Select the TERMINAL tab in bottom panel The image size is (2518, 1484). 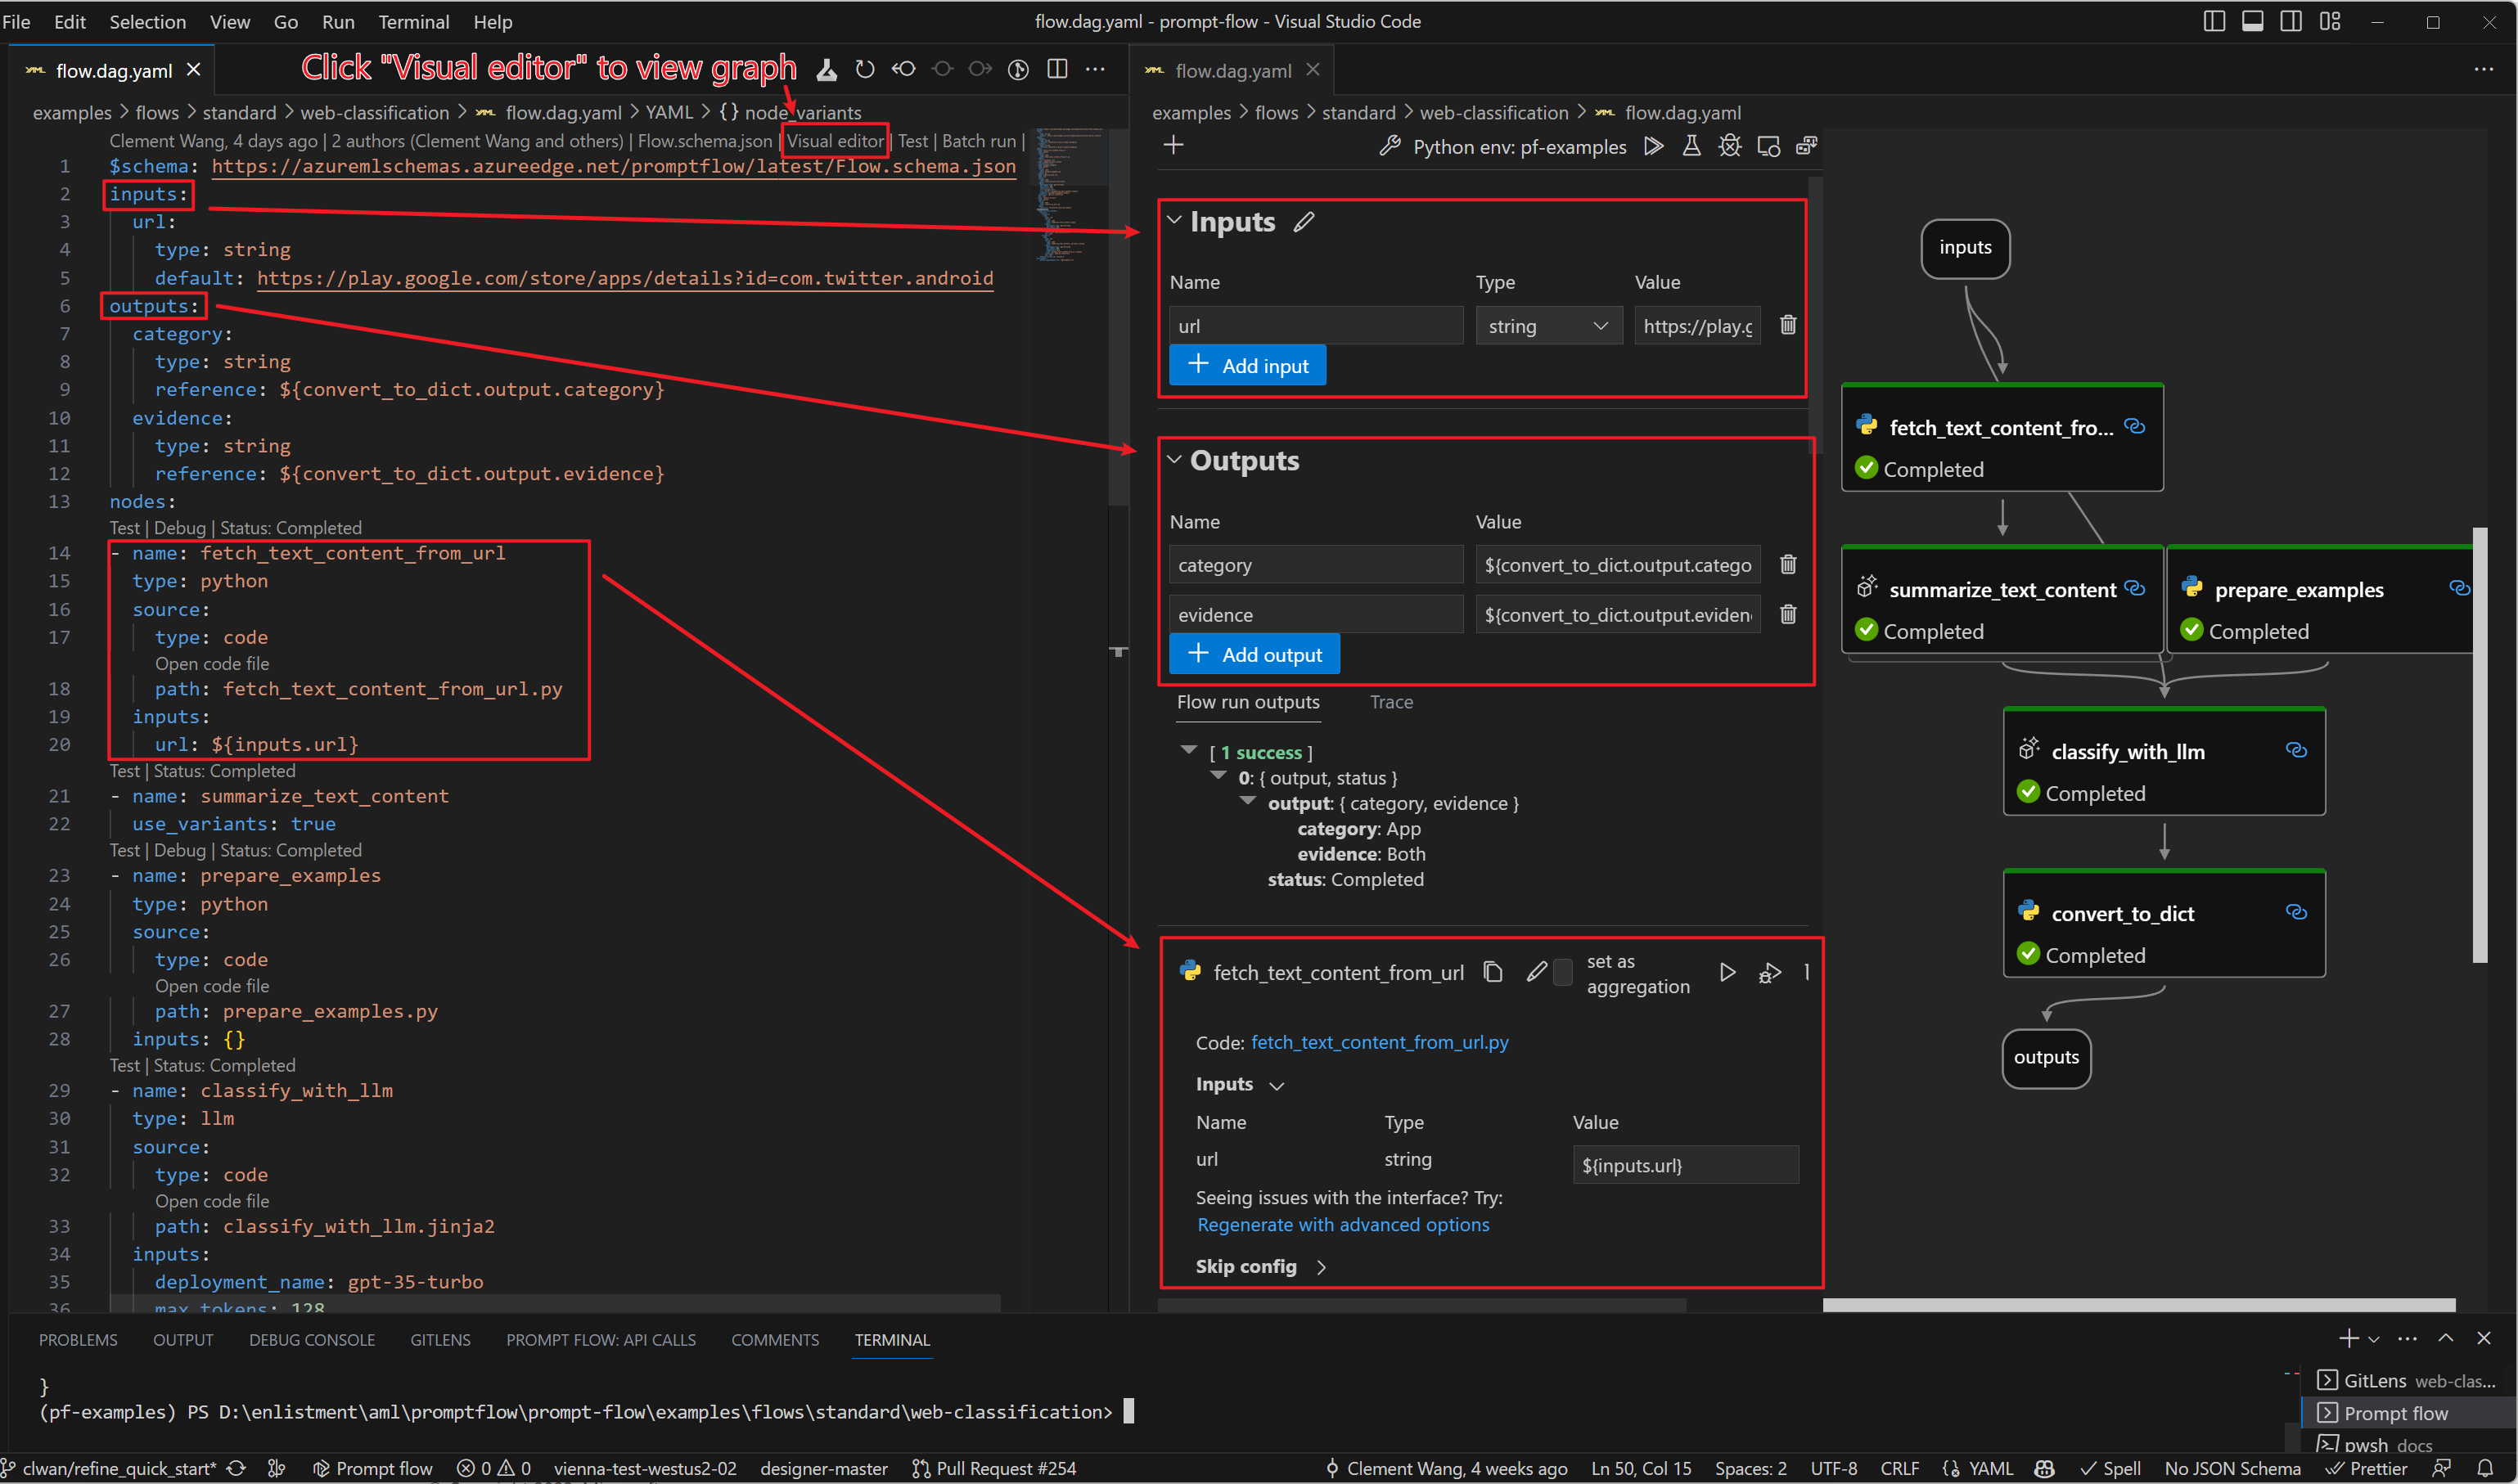[x=890, y=1339]
